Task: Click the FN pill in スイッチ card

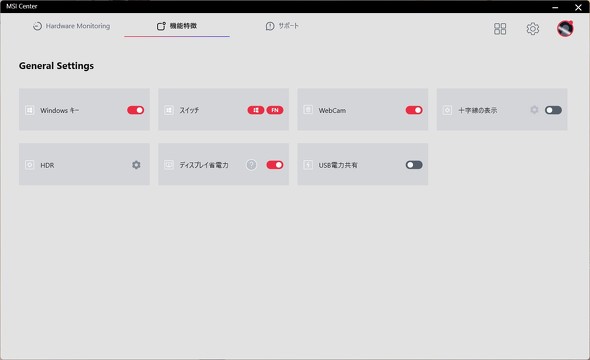Action: pyautogui.click(x=275, y=110)
